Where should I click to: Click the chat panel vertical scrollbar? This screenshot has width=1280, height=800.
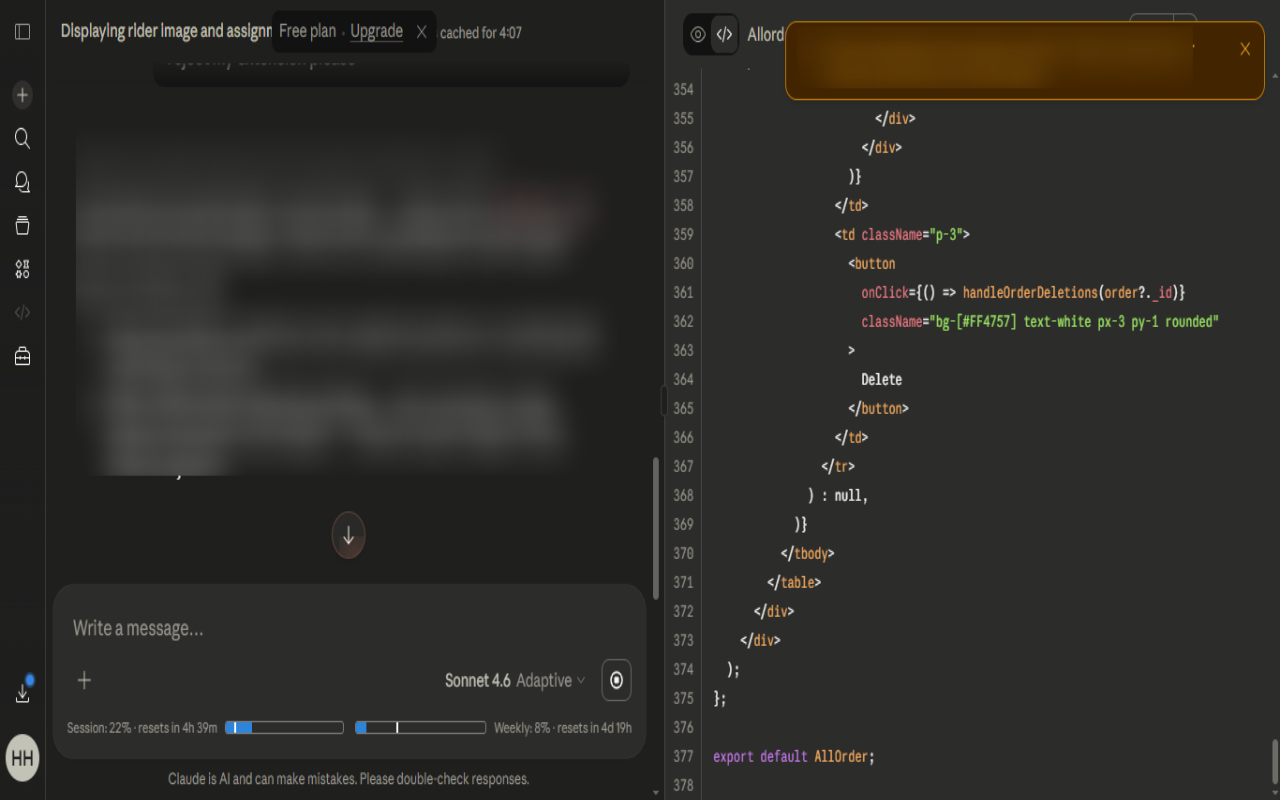tap(656, 528)
